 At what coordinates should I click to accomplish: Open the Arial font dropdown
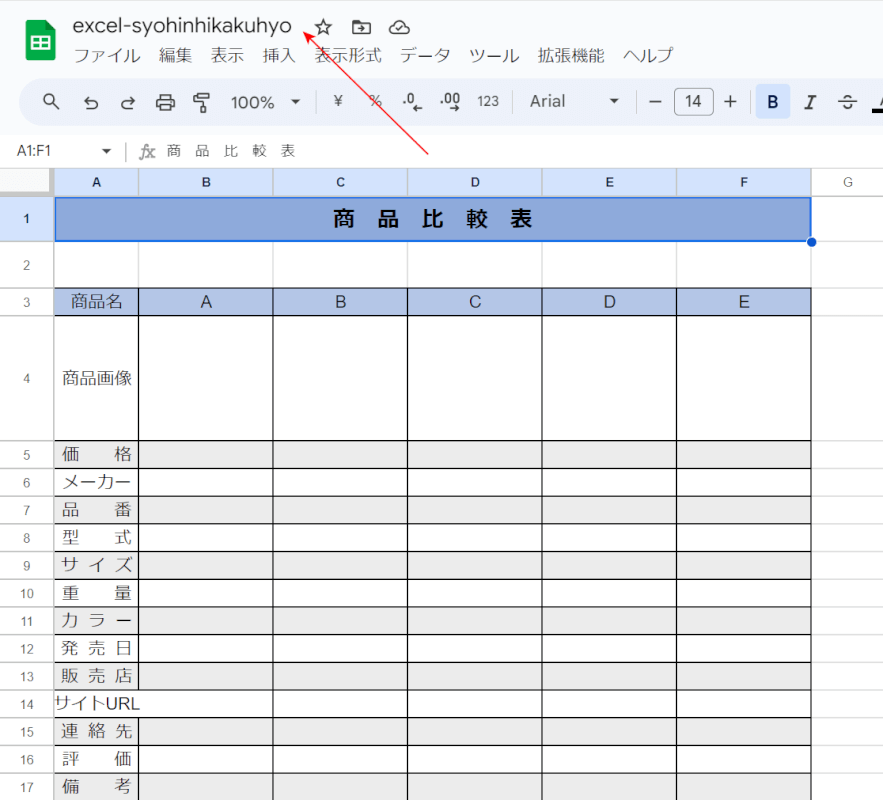[575, 101]
